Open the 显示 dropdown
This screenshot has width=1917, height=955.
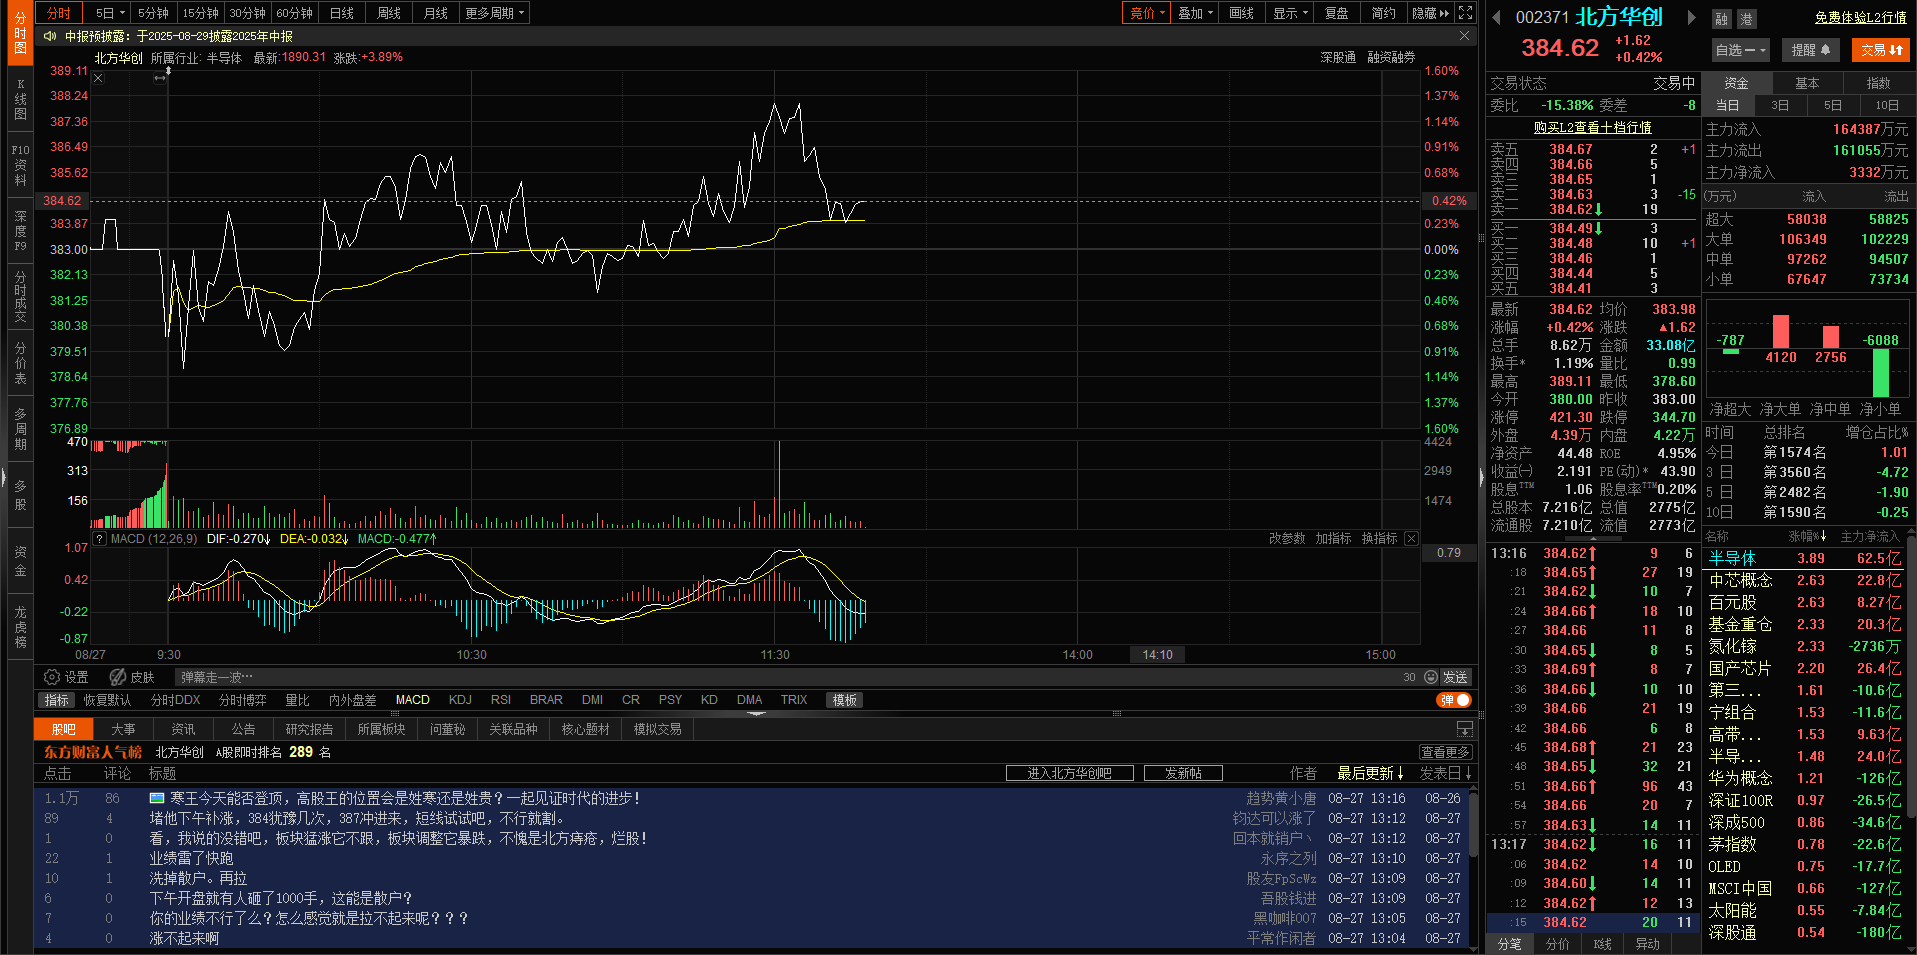click(1291, 13)
